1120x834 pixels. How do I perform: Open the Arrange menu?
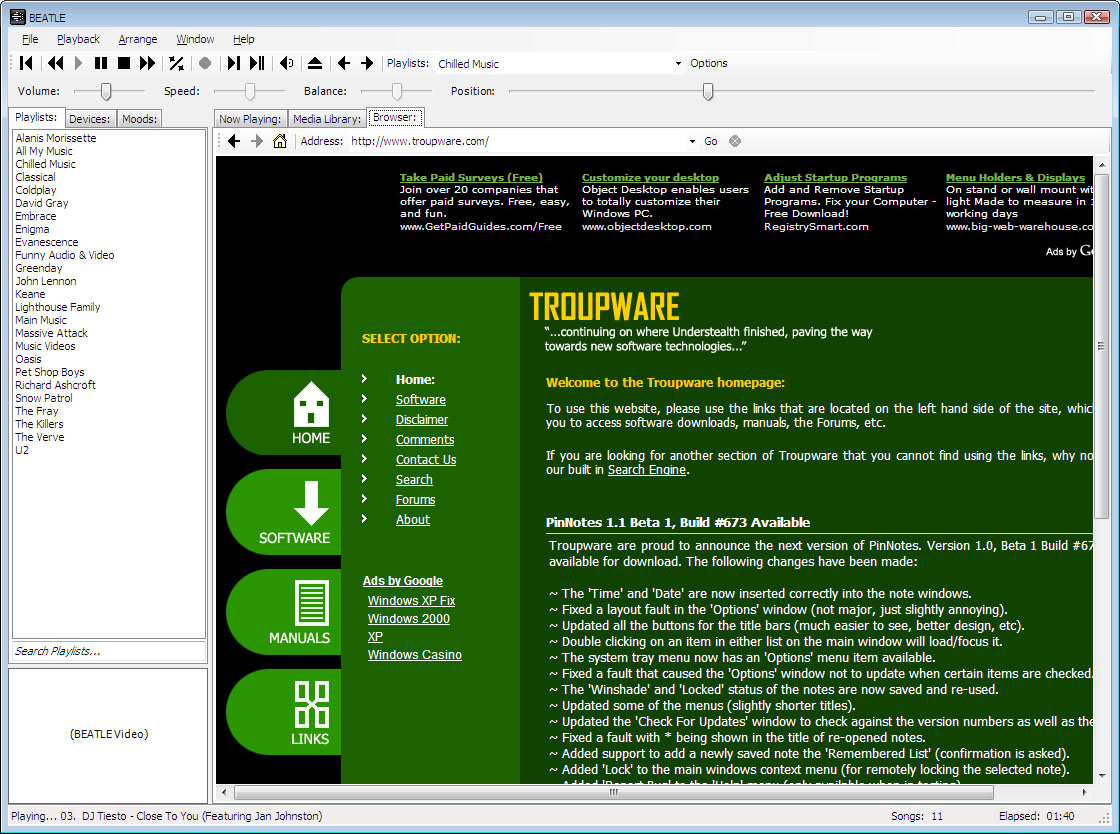[x=138, y=39]
